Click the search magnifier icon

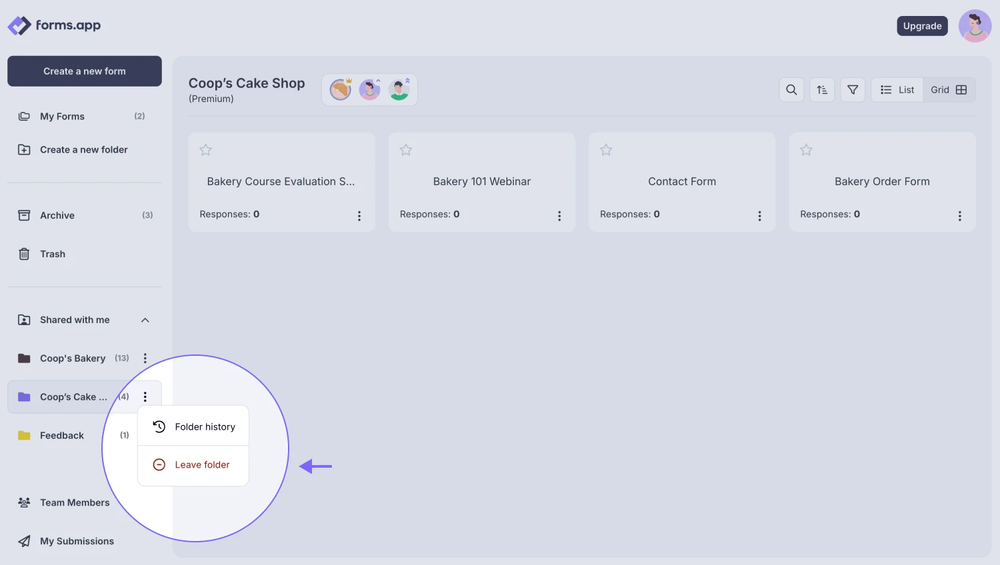[x=791, y=90]
